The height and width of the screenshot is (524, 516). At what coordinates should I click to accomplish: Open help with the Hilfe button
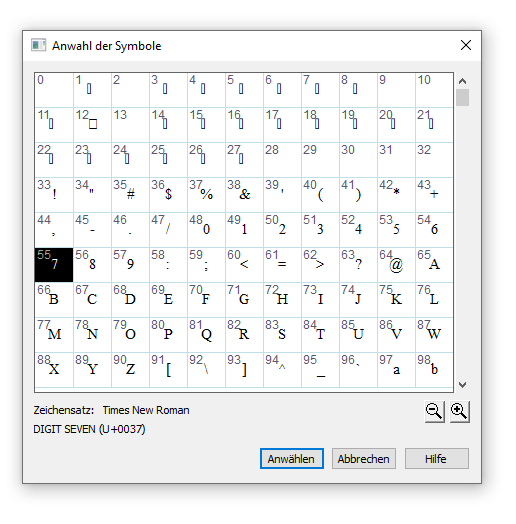click(436, 458)
